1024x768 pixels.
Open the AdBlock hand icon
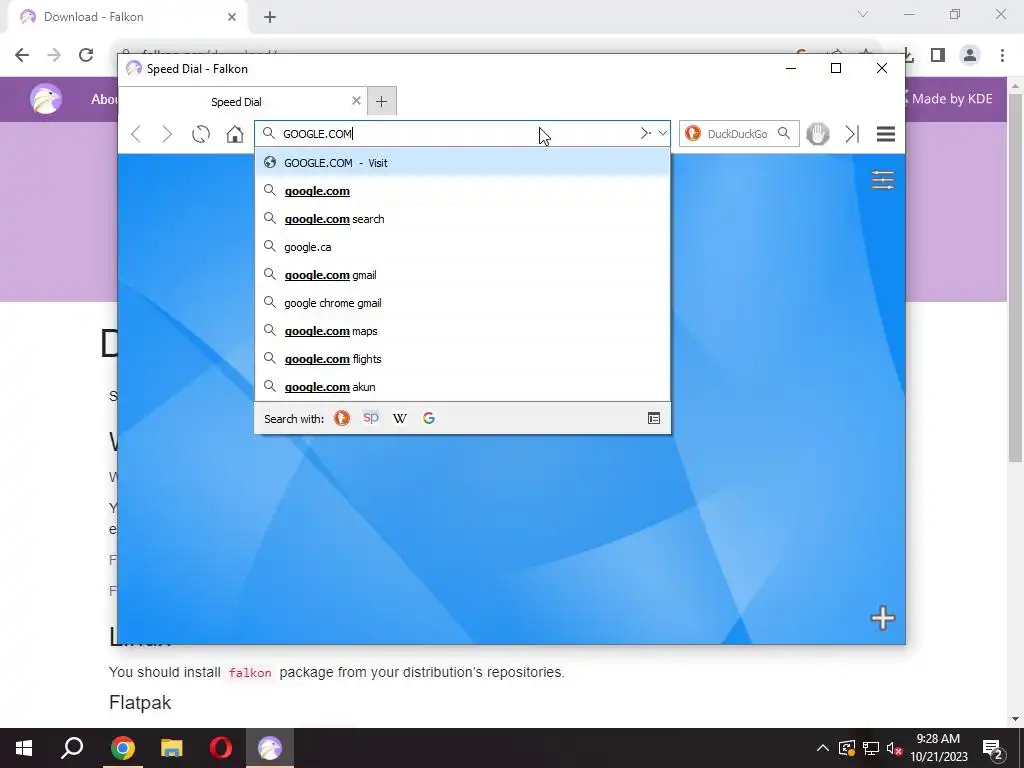coord(817,134)
